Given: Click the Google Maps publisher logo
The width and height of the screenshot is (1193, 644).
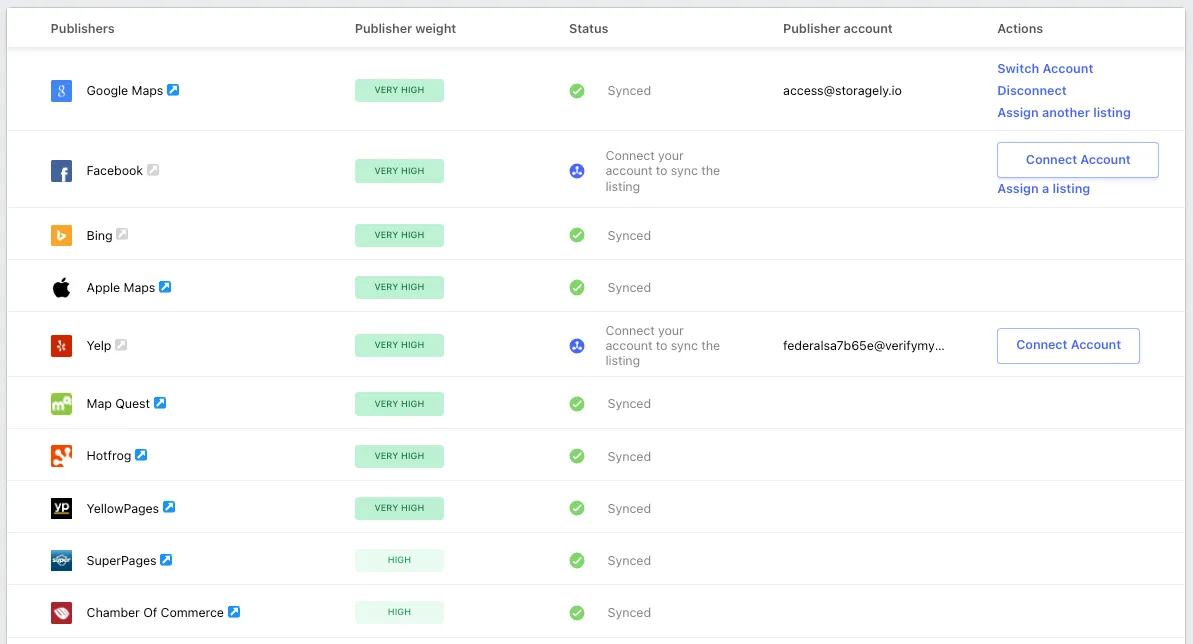Looking at the screenshot, I should click(62, 91).
